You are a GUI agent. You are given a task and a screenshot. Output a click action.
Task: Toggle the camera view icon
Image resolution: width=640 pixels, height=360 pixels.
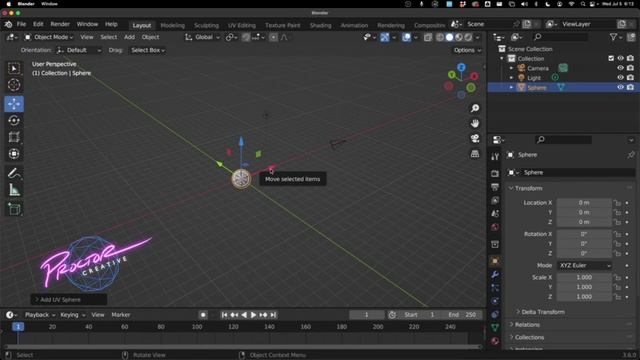475,138
